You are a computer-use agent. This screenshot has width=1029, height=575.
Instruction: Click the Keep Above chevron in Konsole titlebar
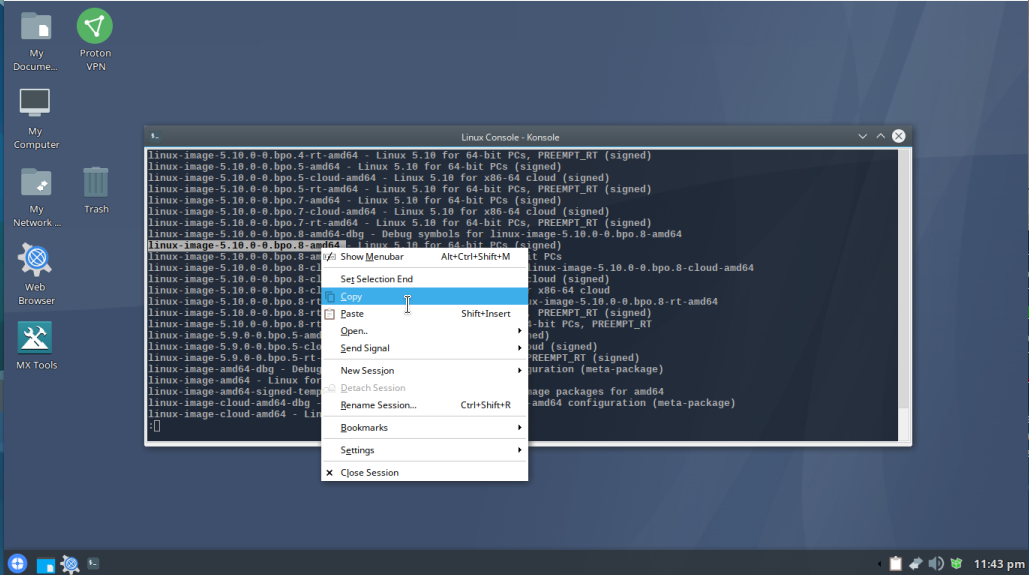tap(881, 137)
